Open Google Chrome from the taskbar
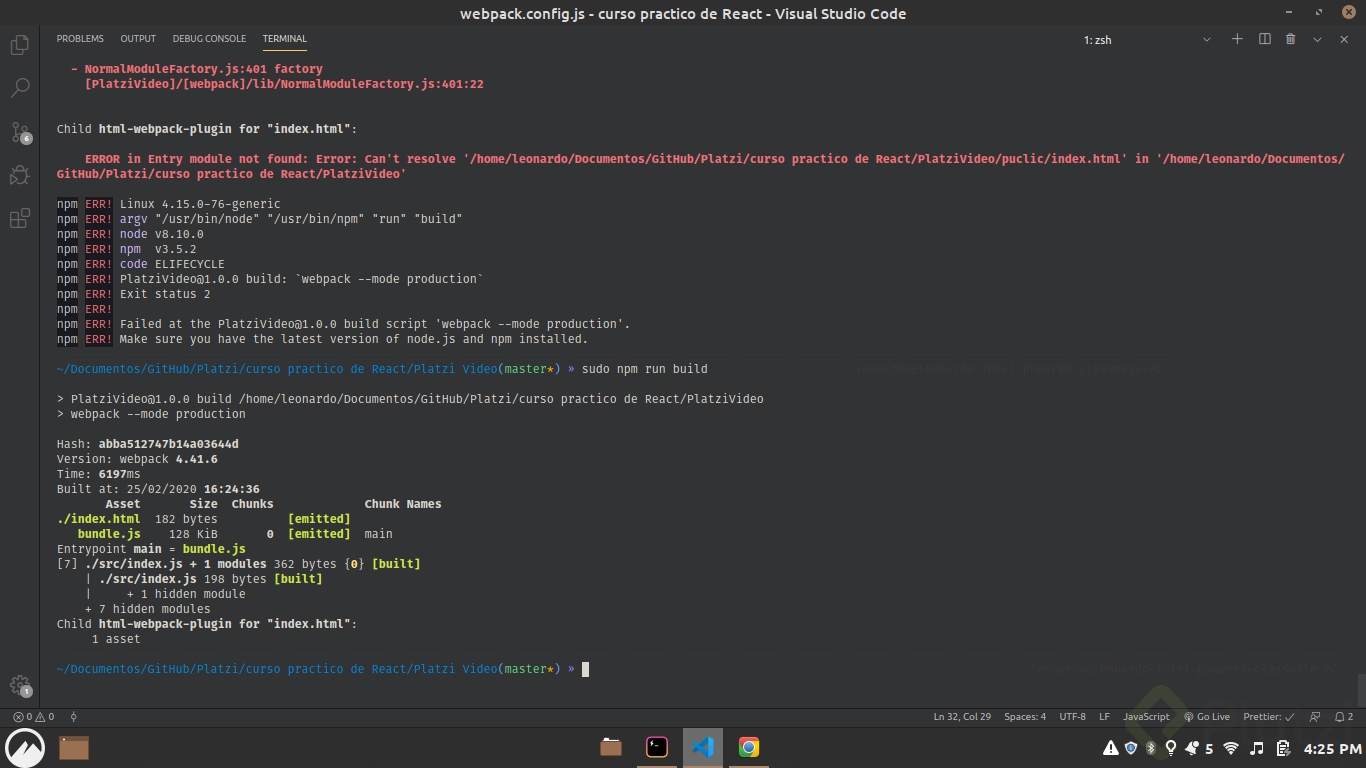Screen dimensions: 1366x768 click(x=749, y=747)
